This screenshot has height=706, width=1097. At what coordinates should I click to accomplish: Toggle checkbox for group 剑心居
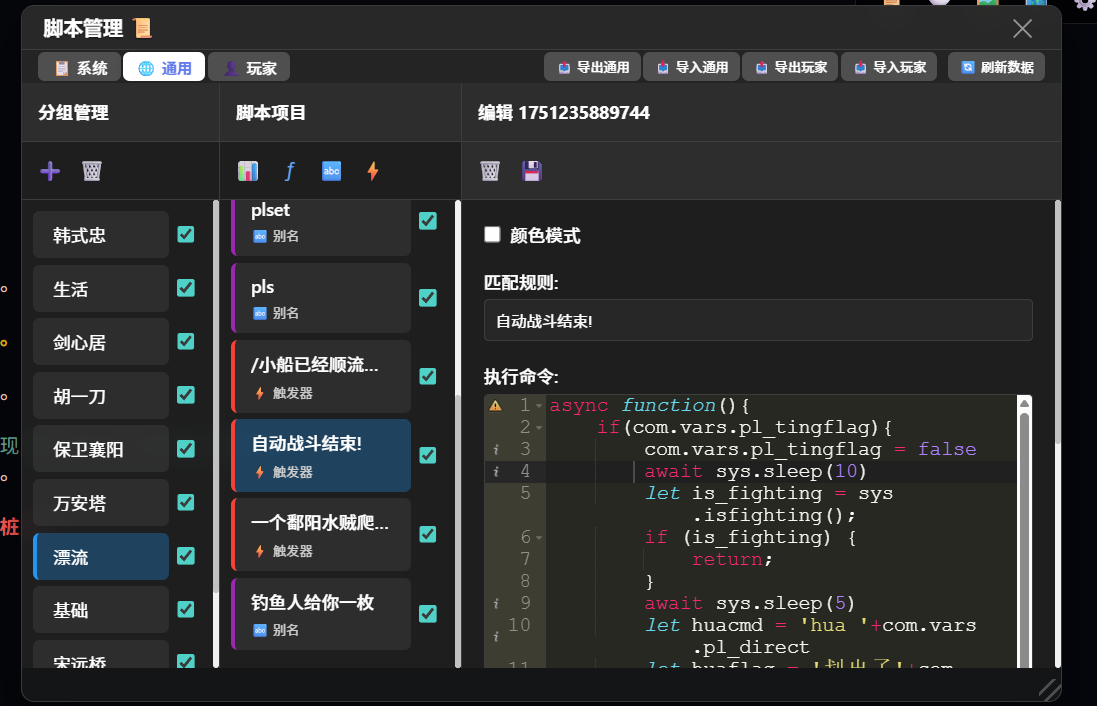(185, 341)
